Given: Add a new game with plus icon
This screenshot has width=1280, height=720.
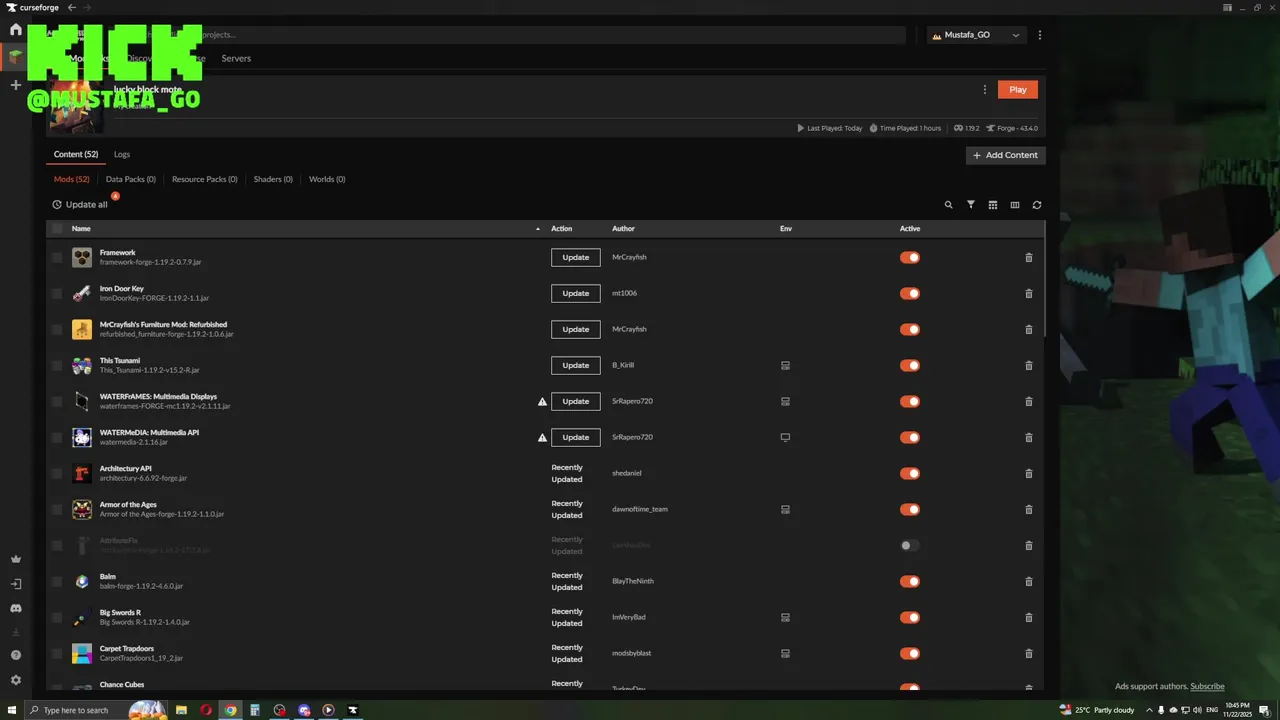Looking at the screenshot, I should (x=15, y=85).
